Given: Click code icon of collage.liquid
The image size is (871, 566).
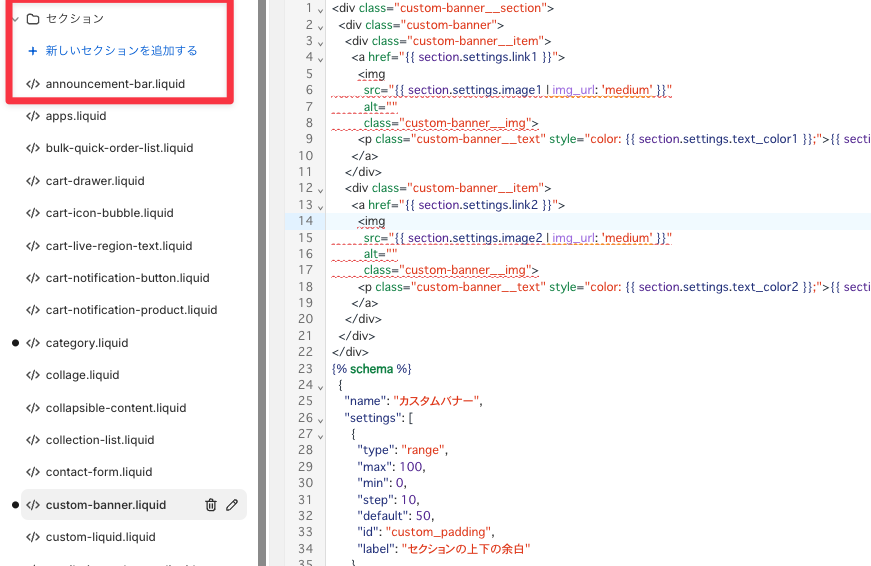Looking at the screenshot, I should [x=33, y=375].
